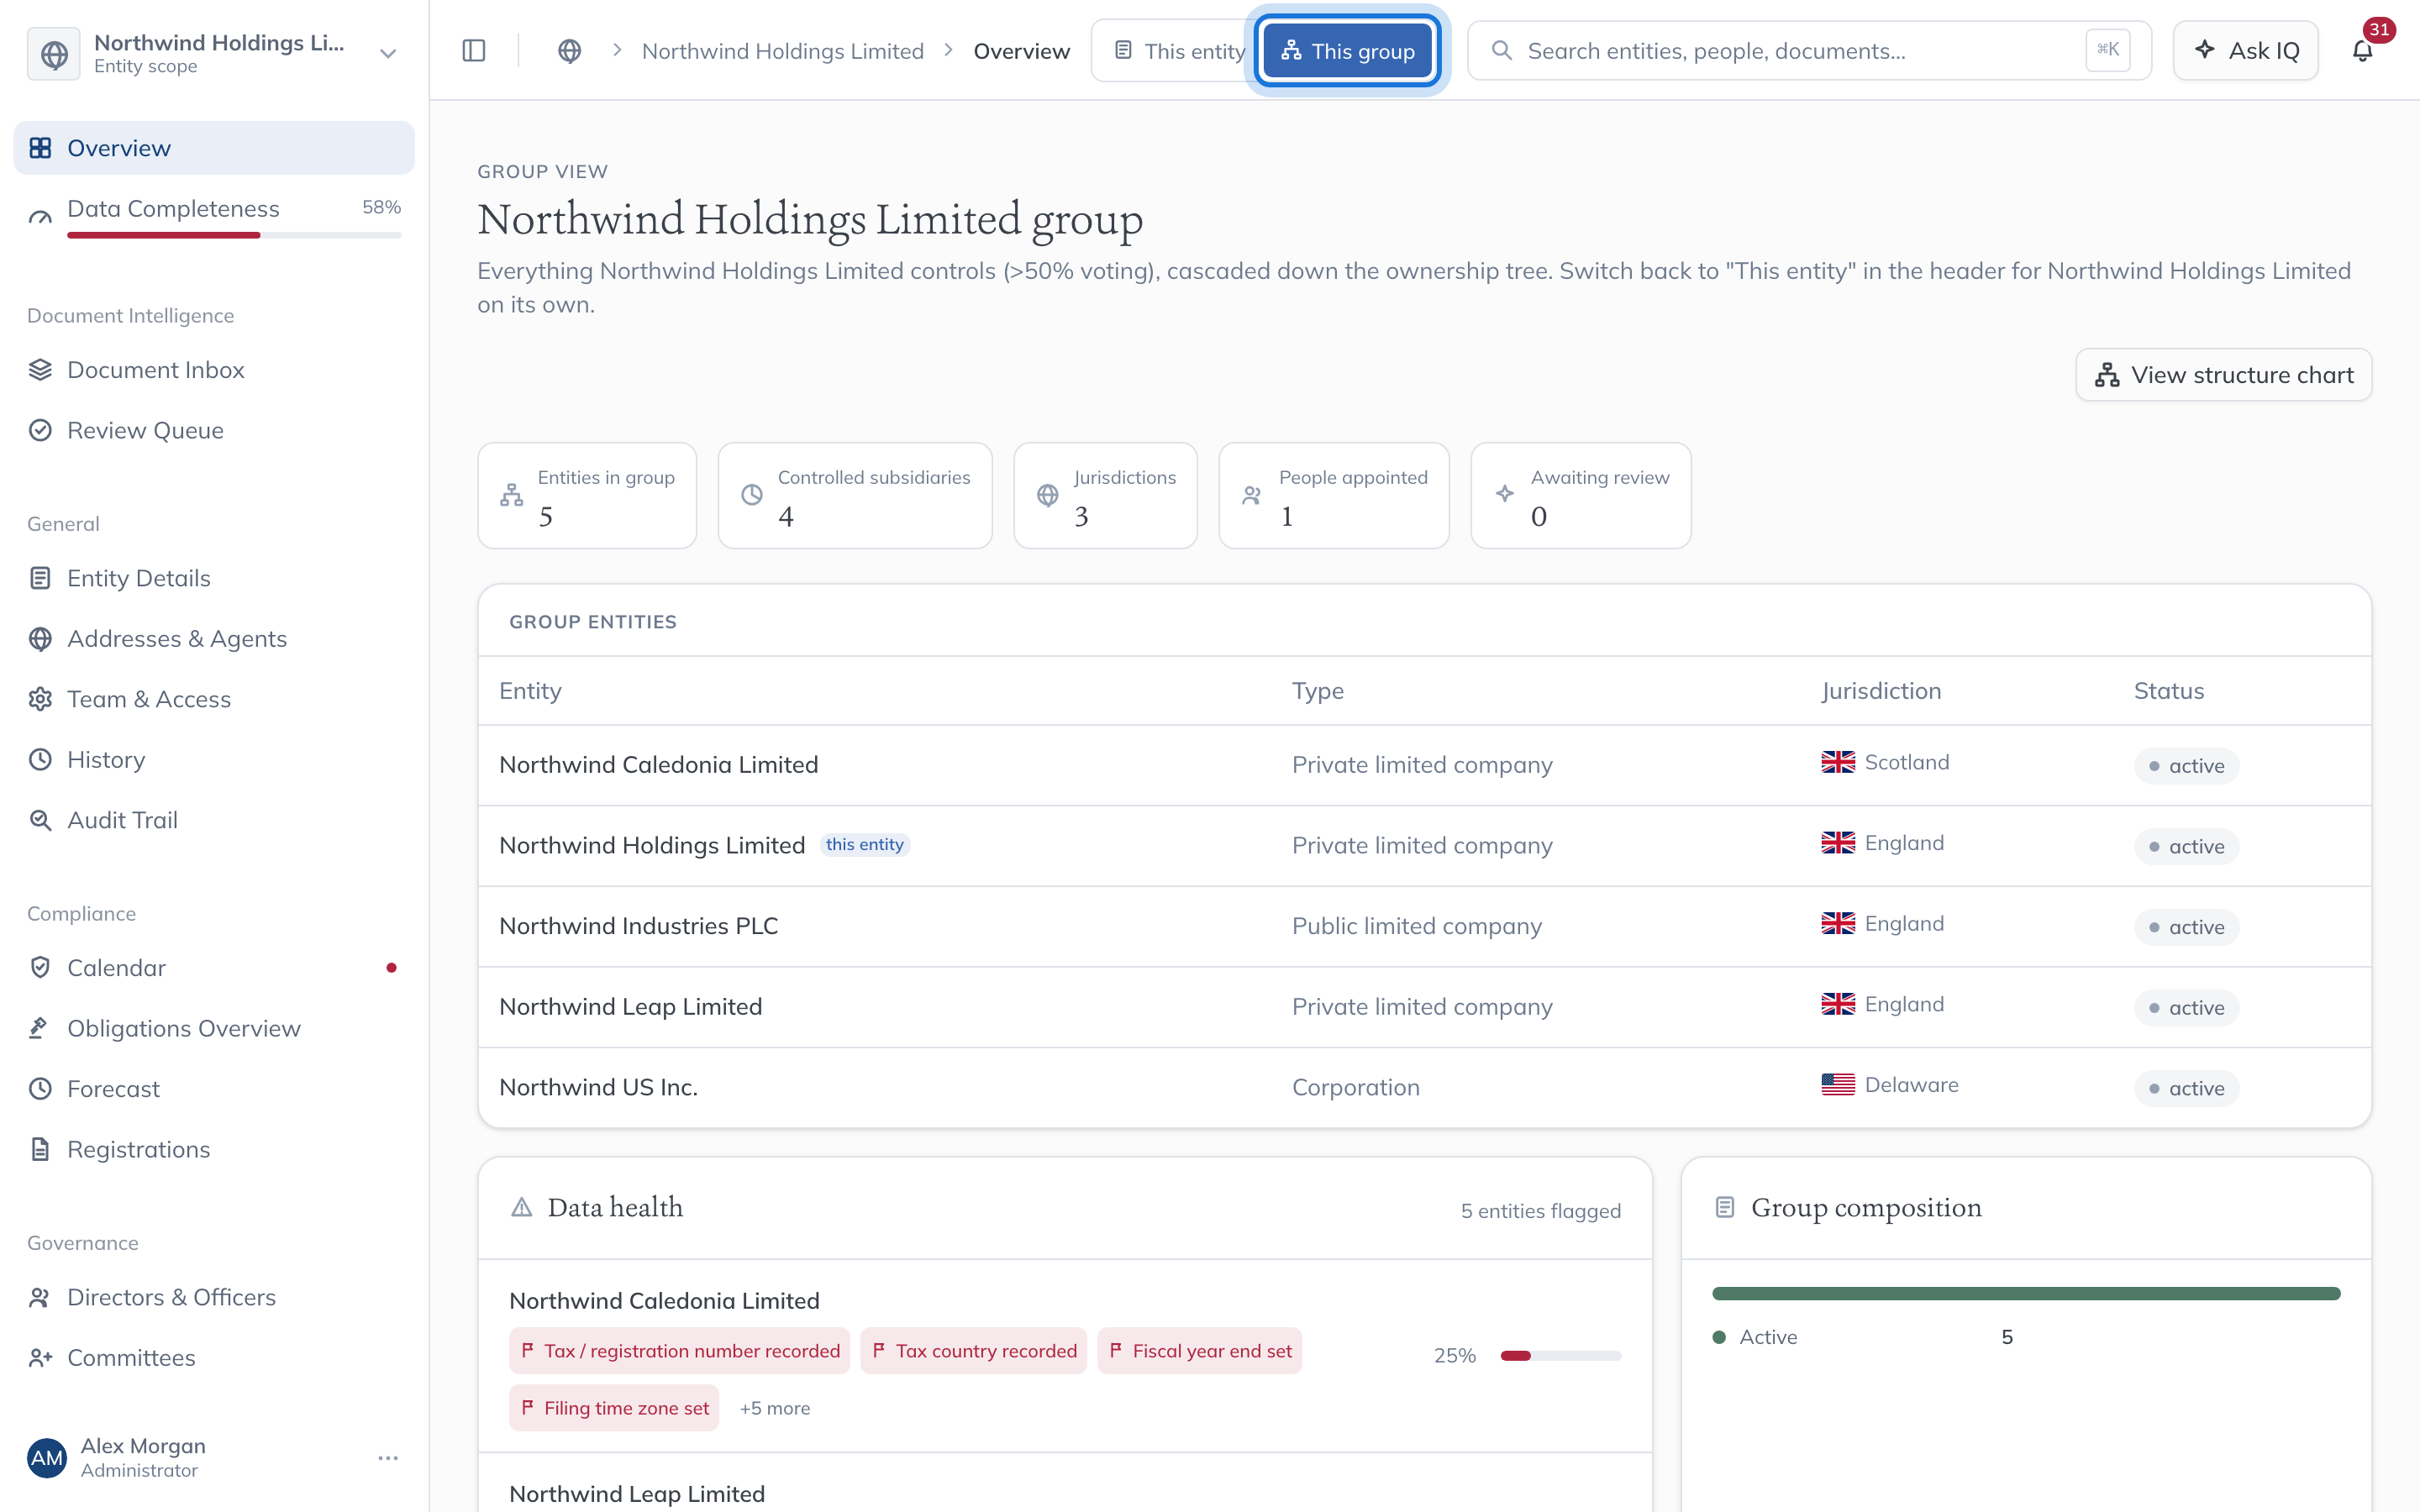Click the Audit Trail magnifier icon
The width and height of the screenshot is (2420, 1512).
[40, 820]
